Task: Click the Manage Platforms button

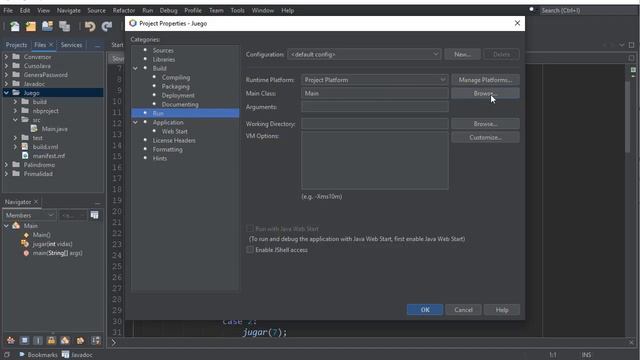Action: click(x=485, y=80)
